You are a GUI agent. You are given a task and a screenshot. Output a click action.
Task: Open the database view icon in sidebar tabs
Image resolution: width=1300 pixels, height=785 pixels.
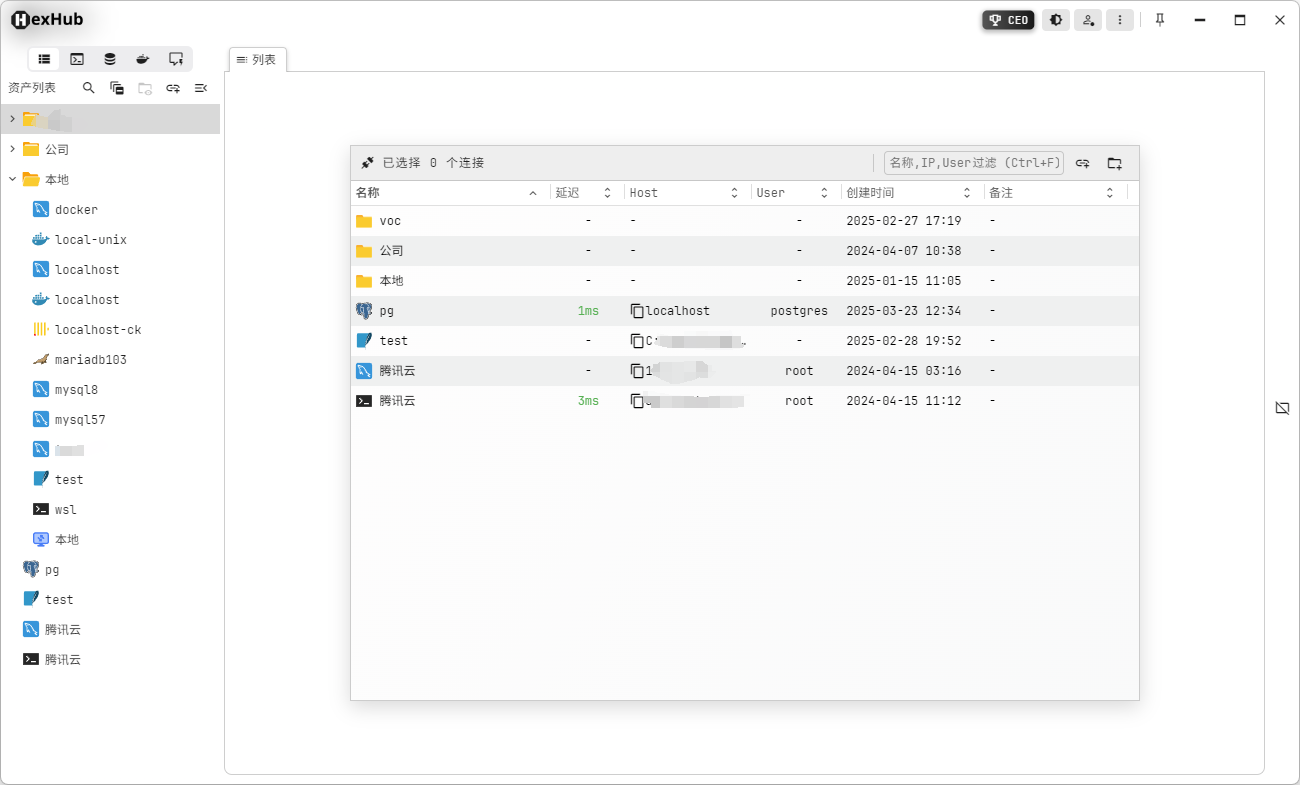[x=110, y=59]
